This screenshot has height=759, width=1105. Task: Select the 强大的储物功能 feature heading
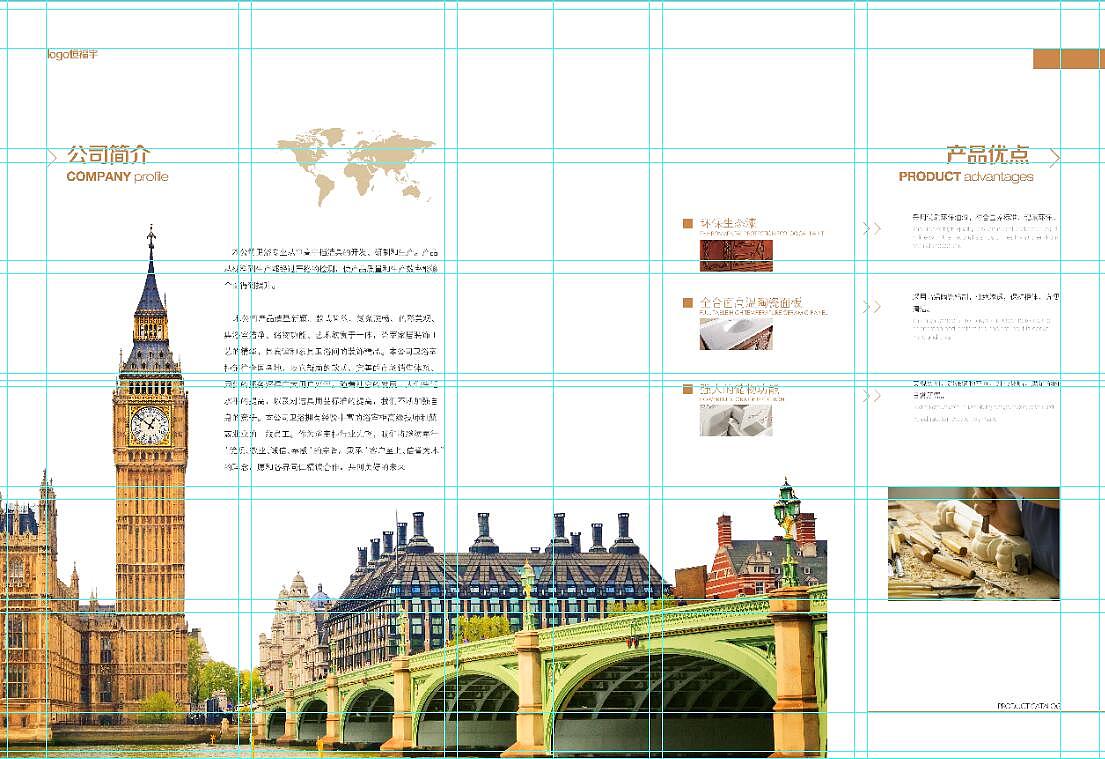(x=740, y=389)
